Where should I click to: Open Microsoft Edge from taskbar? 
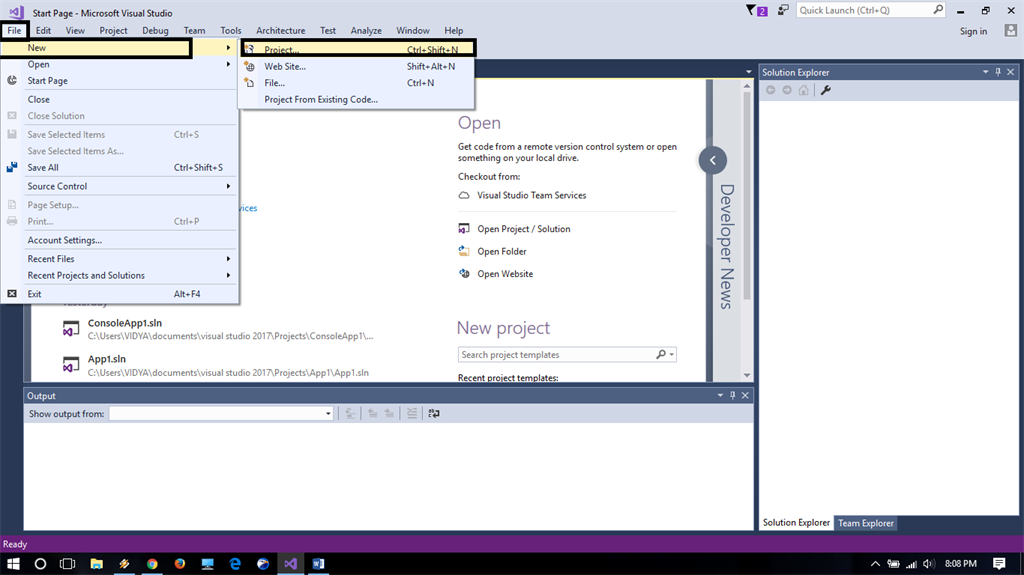tap(235, 563)
